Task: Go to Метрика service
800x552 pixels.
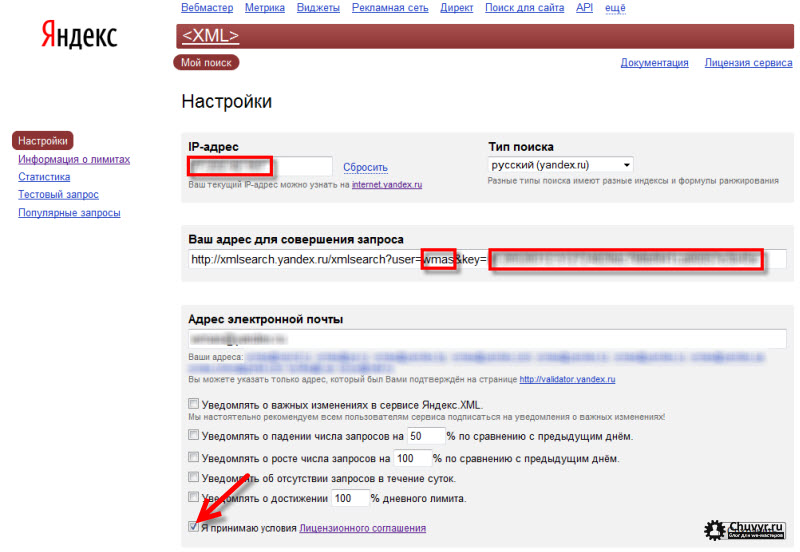Action: point(265,8)
